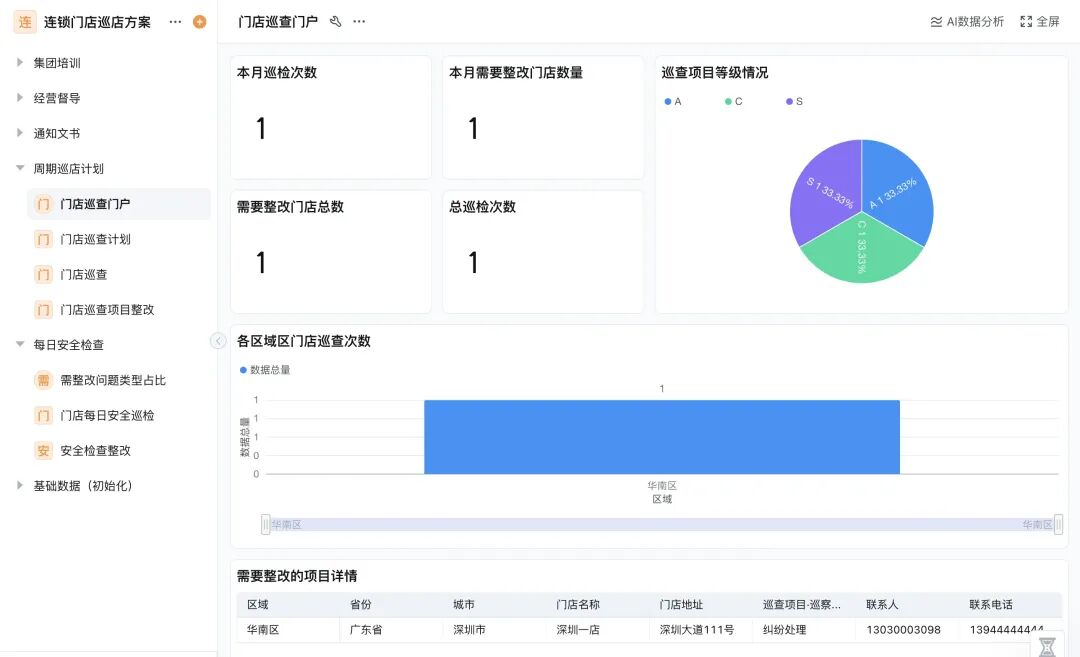Image resolution: width=1080 pixels, height=657 pixels.
Task: Click the hourglass icon at bottom right
Action: coord(1046,647)
